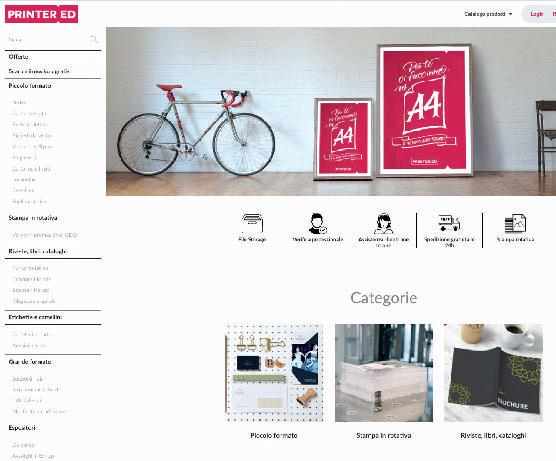Open the Catalogo prodotti dropdown
Viewport: 556px width, 461px height.
tap(488, 14)
